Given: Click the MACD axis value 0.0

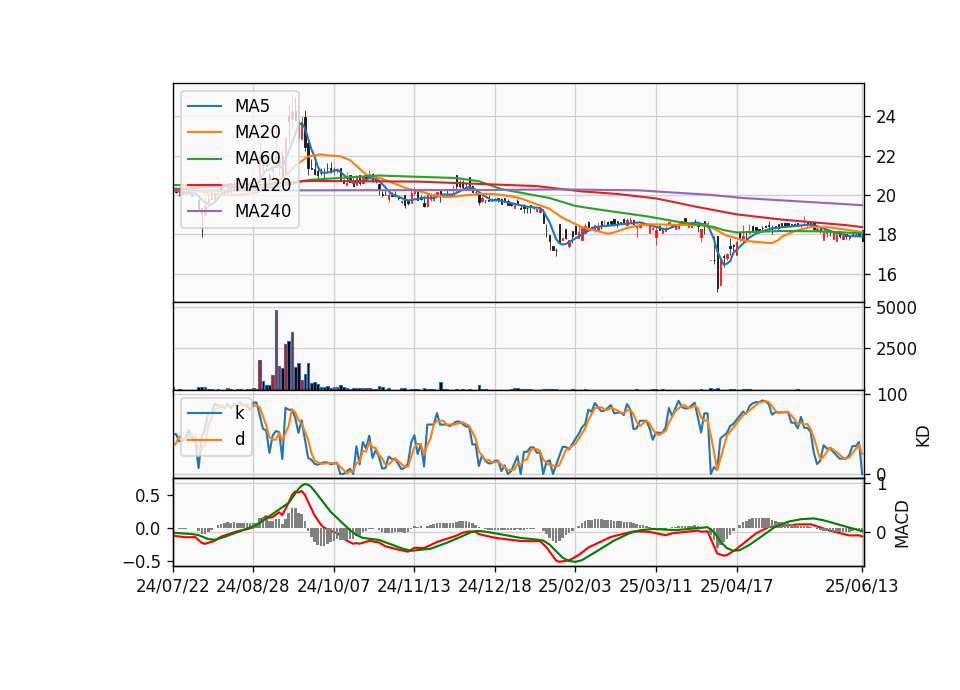Looking at the screenshot, I should 148,528.
